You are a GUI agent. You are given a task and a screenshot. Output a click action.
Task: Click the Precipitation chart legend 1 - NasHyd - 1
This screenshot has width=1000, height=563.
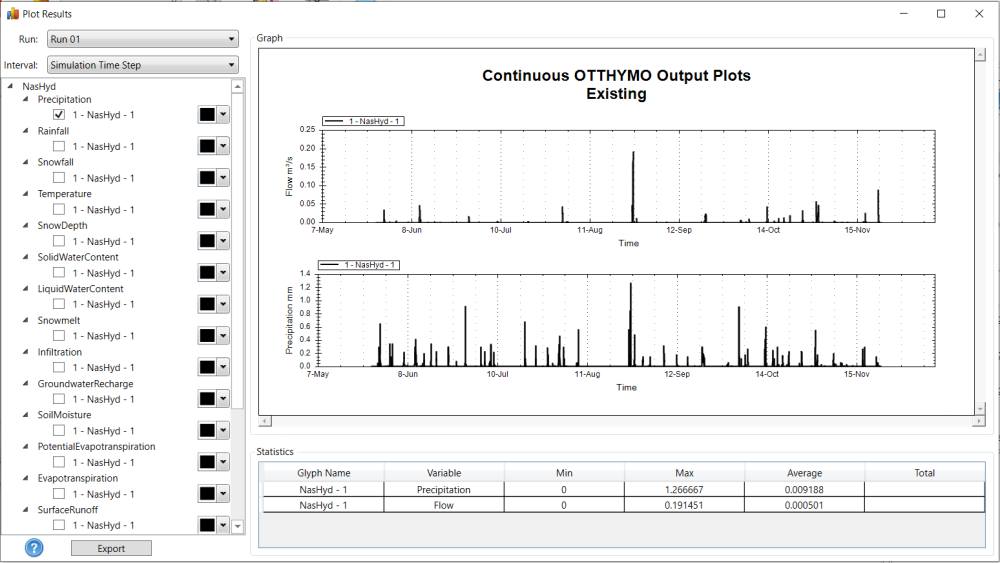(x=359, y=265)
